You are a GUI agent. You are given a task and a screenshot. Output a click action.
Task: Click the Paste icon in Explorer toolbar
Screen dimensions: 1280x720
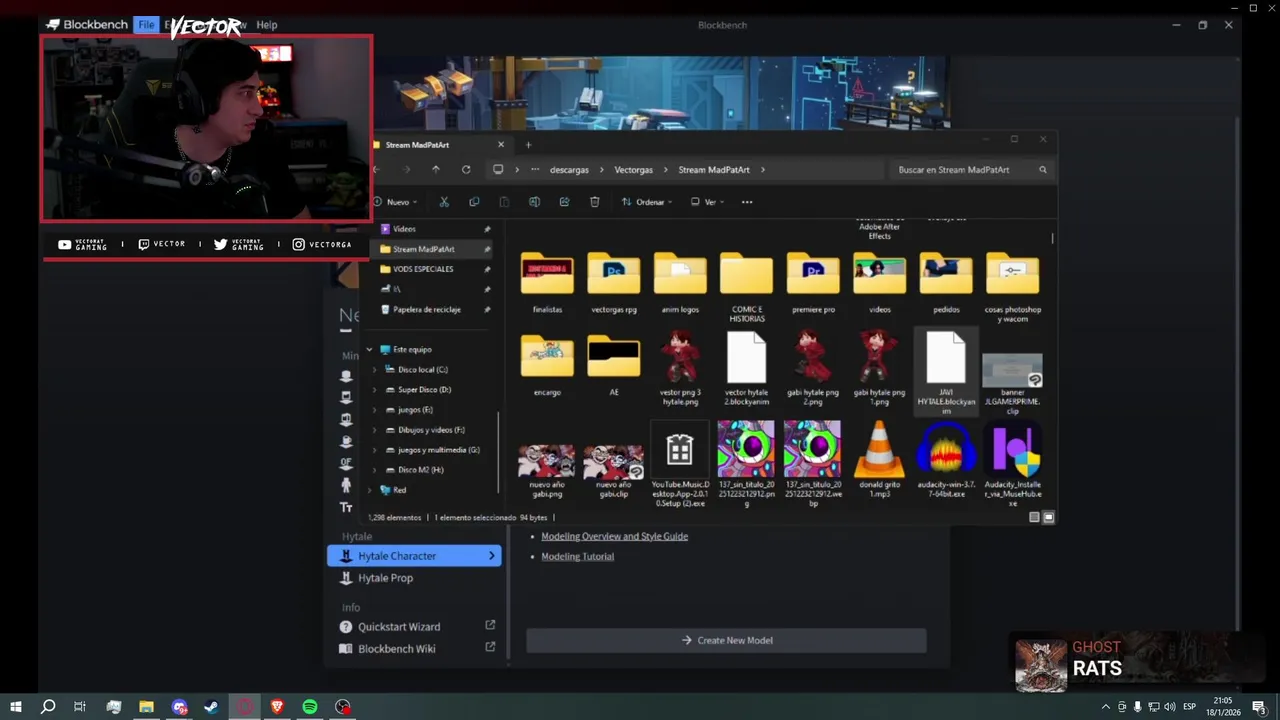504,202
